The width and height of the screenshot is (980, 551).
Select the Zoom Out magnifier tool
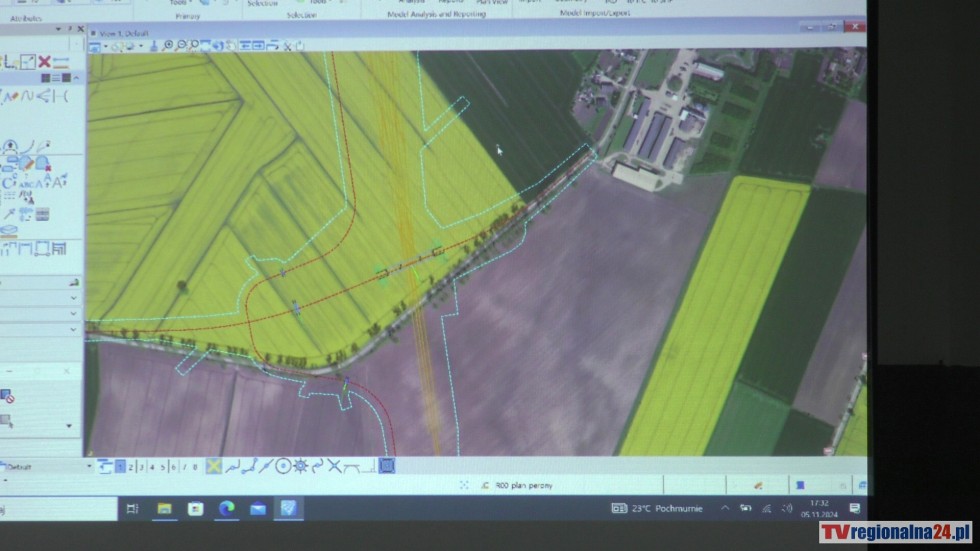181,46
